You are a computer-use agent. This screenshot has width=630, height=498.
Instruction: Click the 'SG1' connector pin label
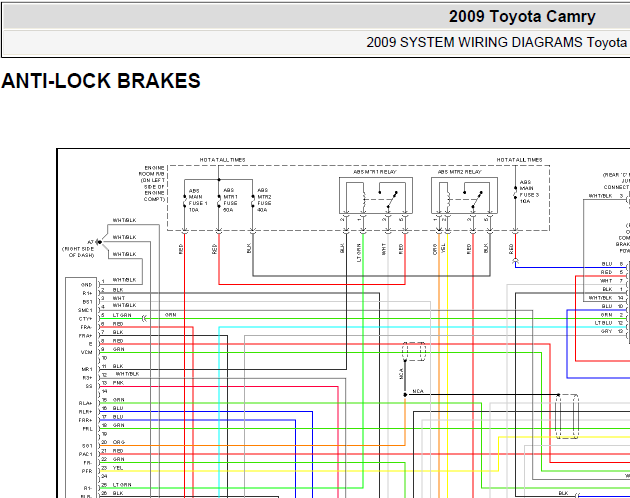pyautogui.click(x=87, y=446)
